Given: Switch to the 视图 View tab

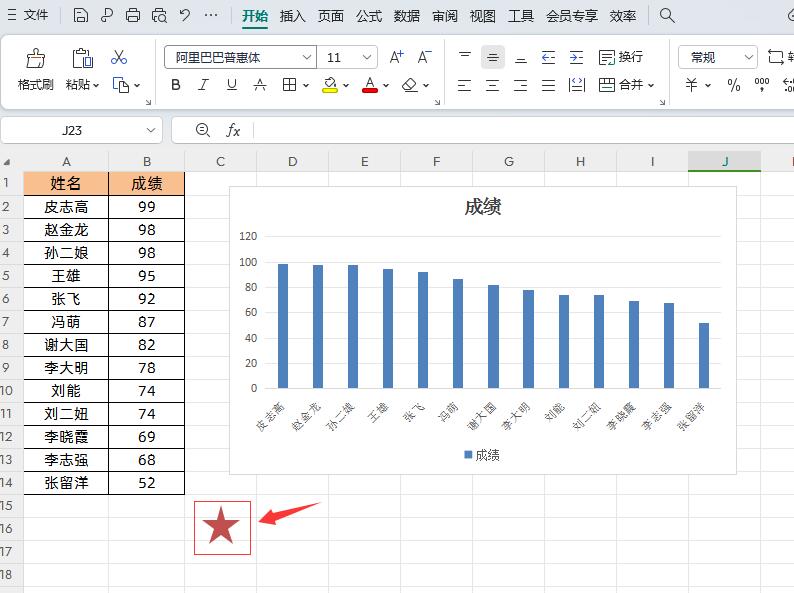Looking at the screenshot, I should (x=483, y=16).
